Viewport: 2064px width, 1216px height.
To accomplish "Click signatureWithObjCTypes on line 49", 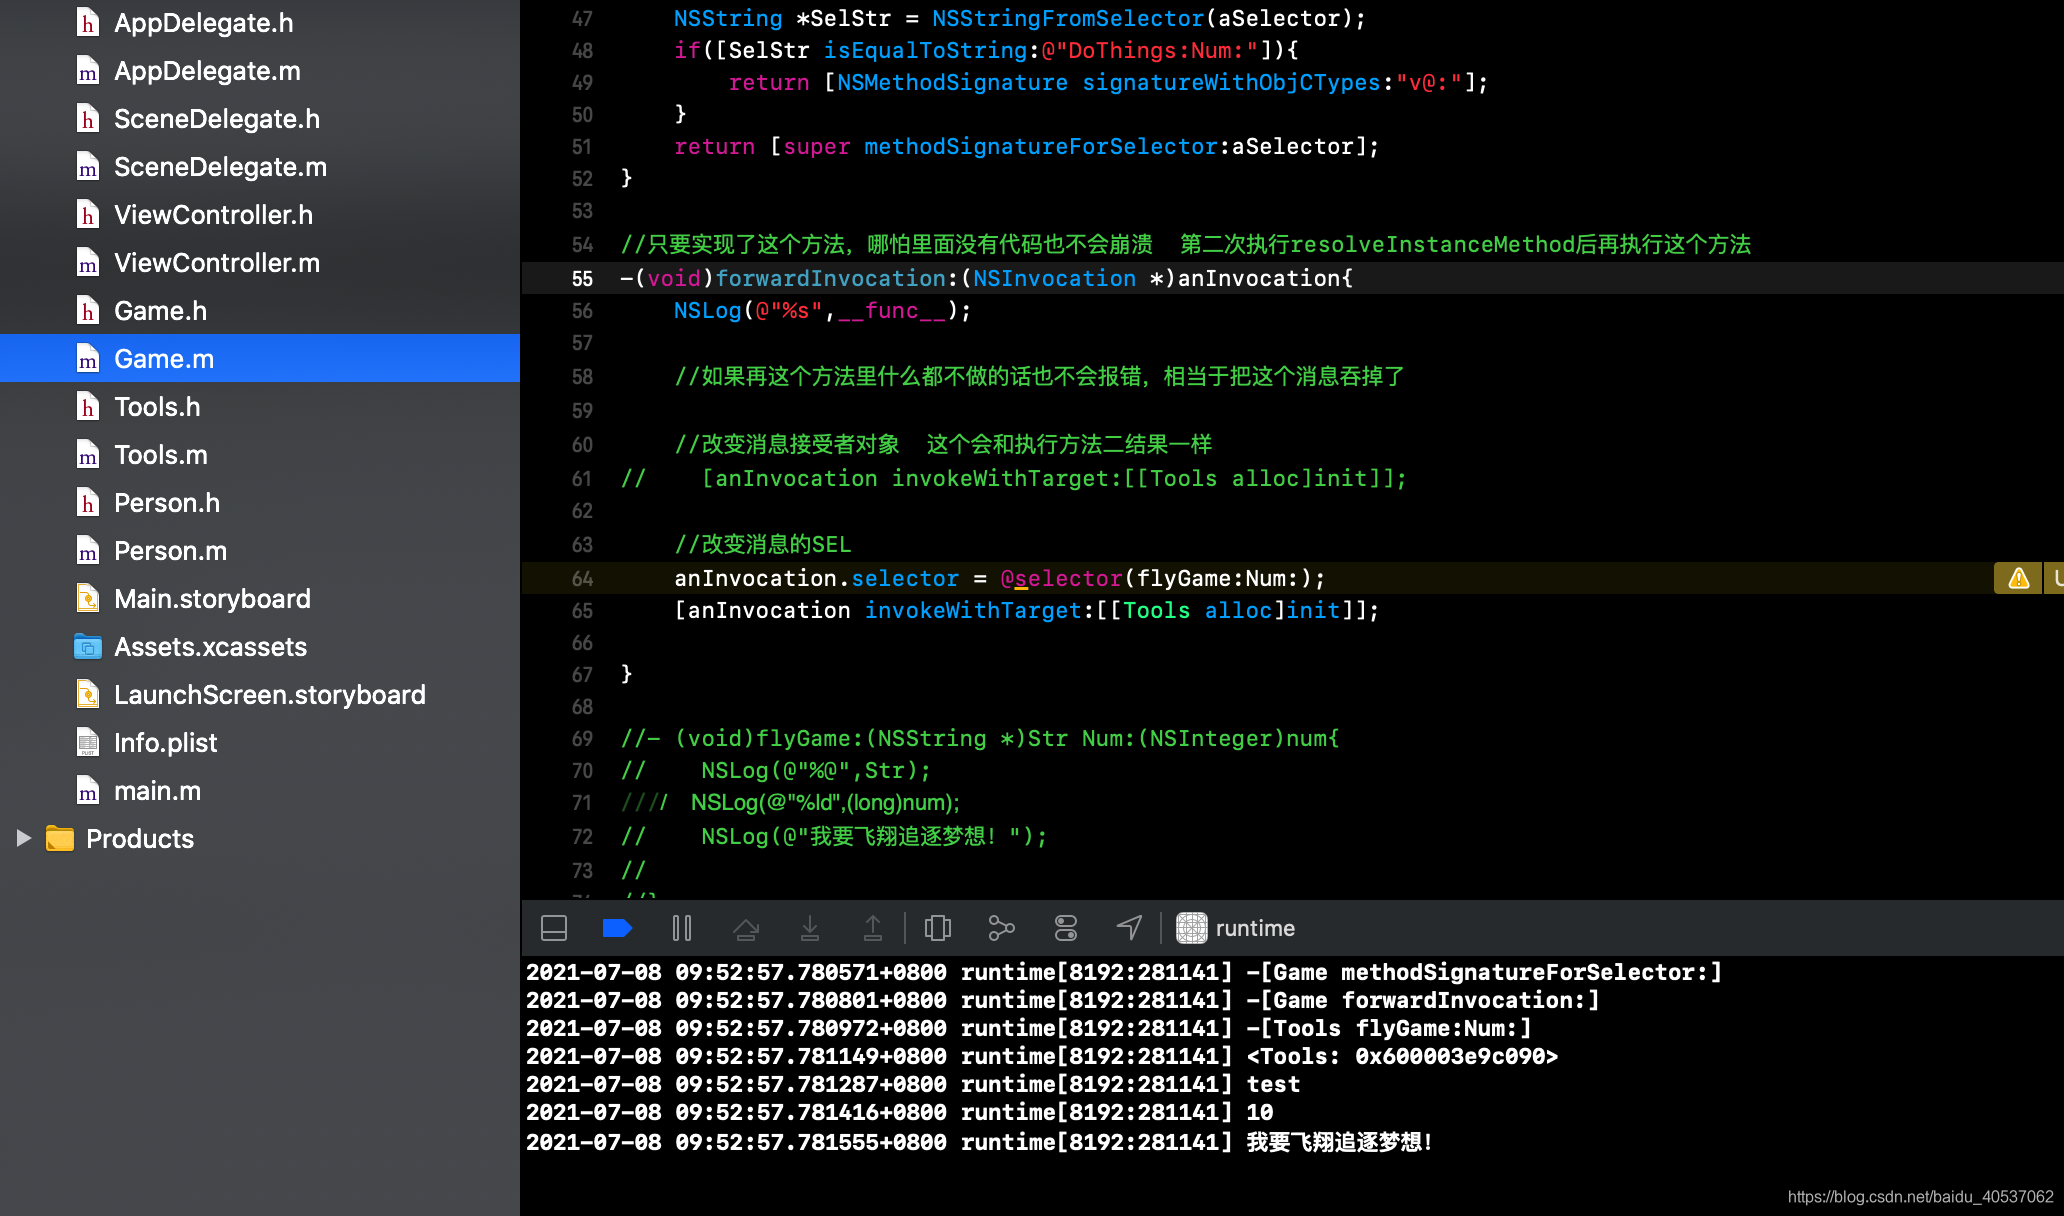I will [x=1232, y=83].
